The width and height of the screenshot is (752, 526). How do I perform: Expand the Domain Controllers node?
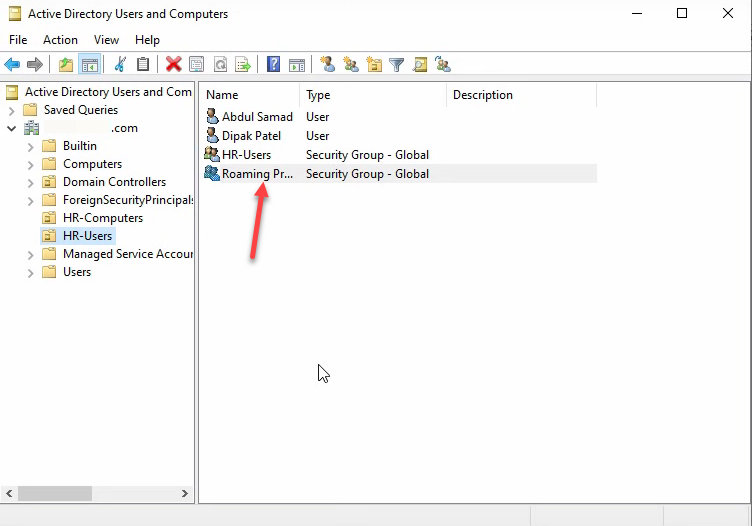(31, 183)
